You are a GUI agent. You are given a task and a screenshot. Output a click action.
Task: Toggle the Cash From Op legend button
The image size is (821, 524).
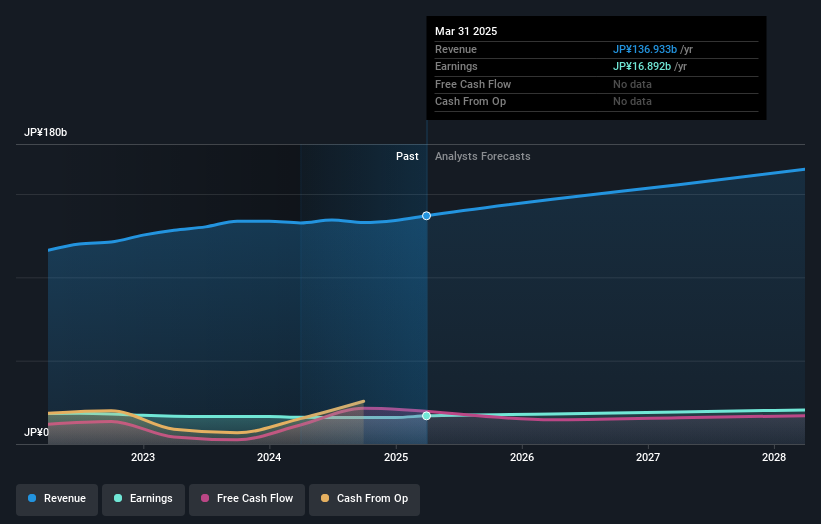coord(364,499)
